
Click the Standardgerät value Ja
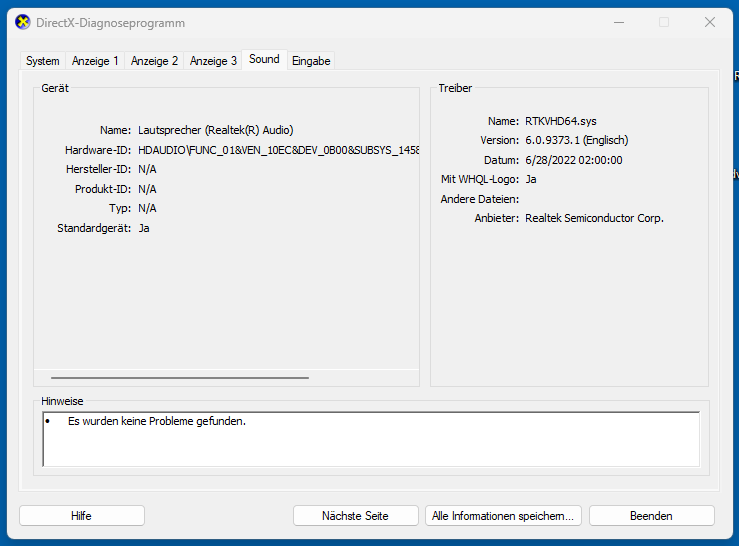coord(144,228)
